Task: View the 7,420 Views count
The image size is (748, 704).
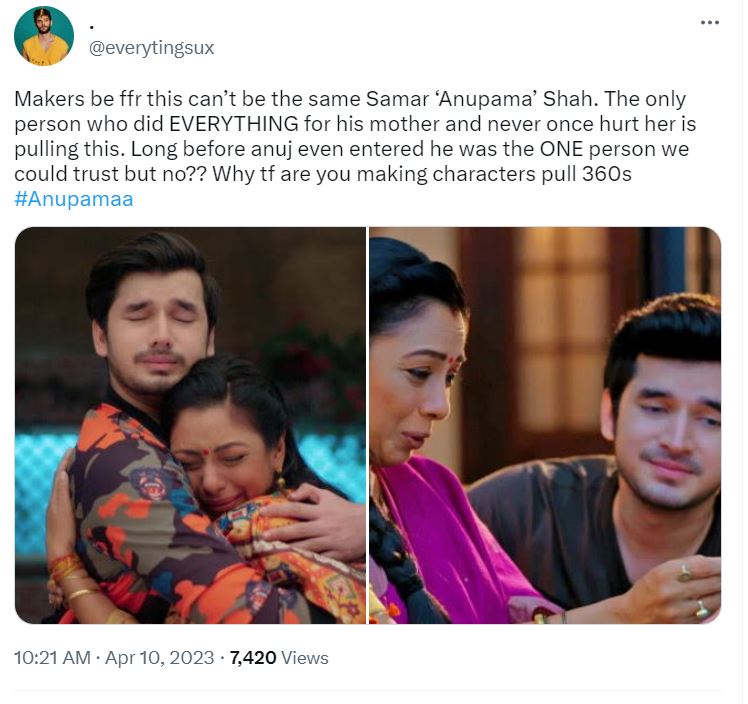Action: [279, 658]
